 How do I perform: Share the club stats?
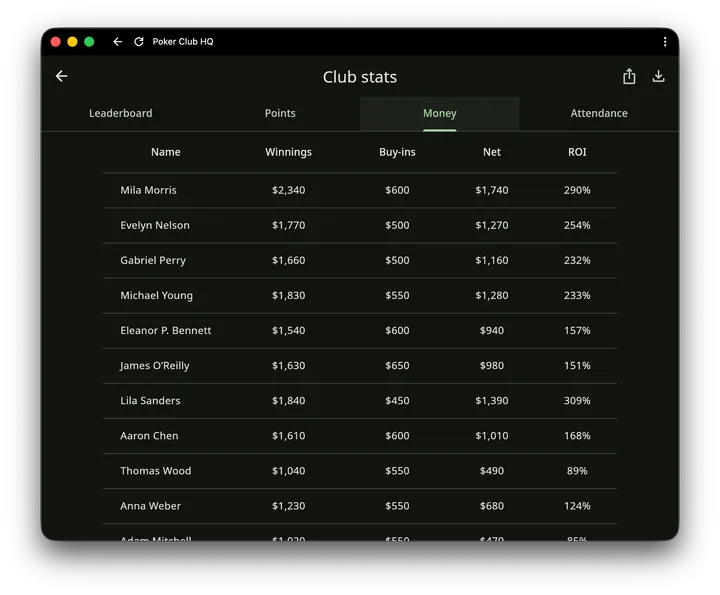point(629,76)
